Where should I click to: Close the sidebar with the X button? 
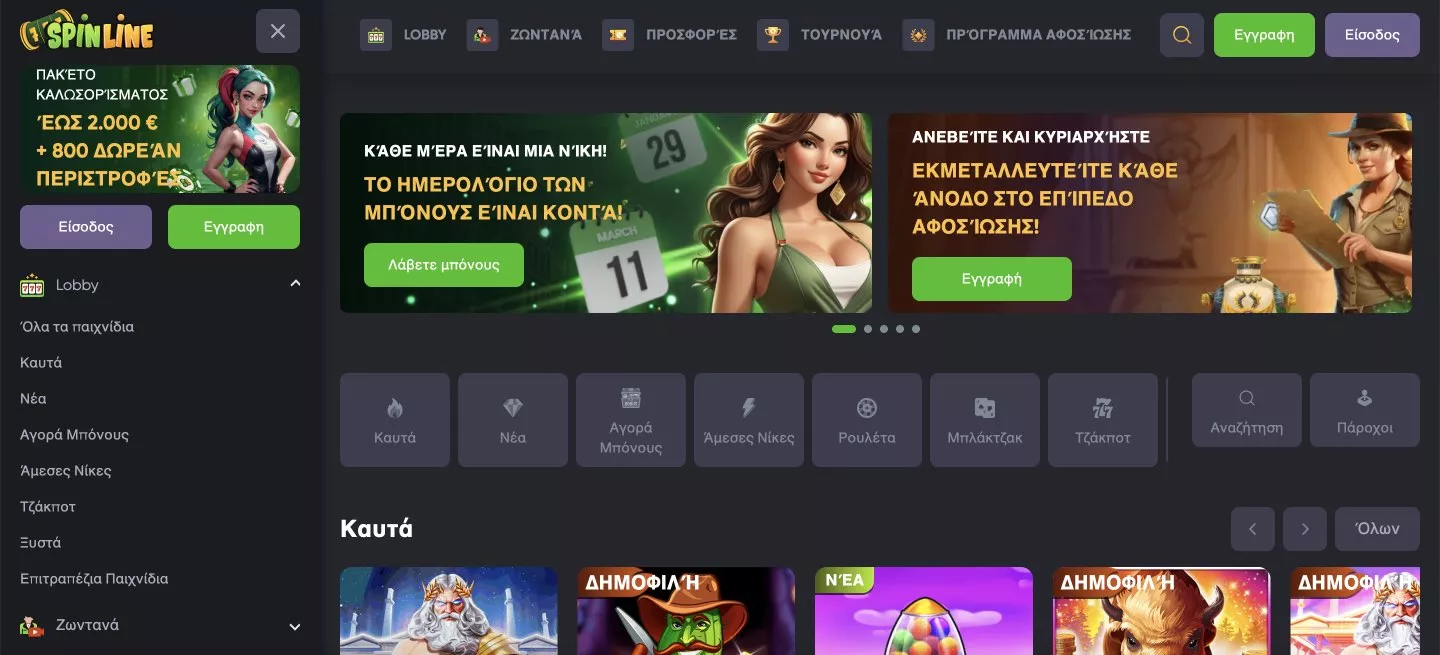[x=278, y=31]
